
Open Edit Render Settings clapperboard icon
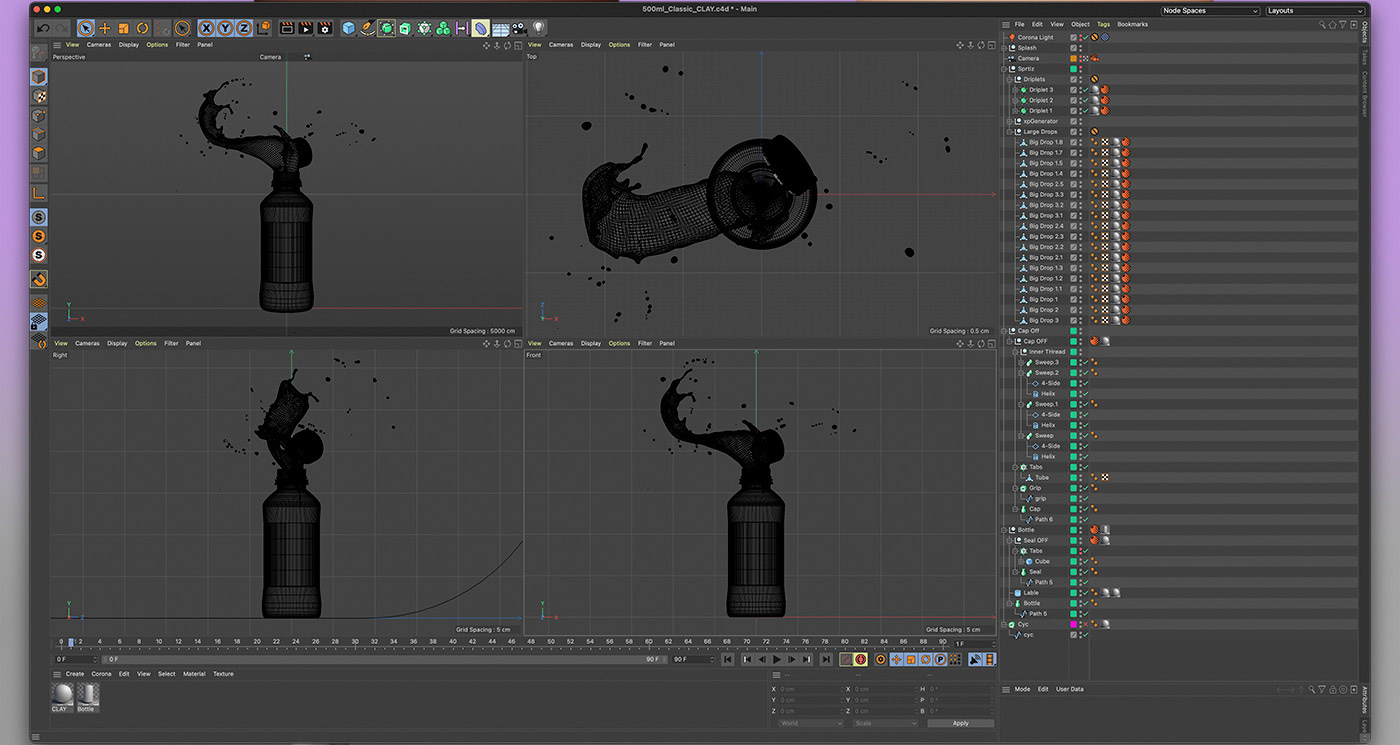tap(325, 28)
